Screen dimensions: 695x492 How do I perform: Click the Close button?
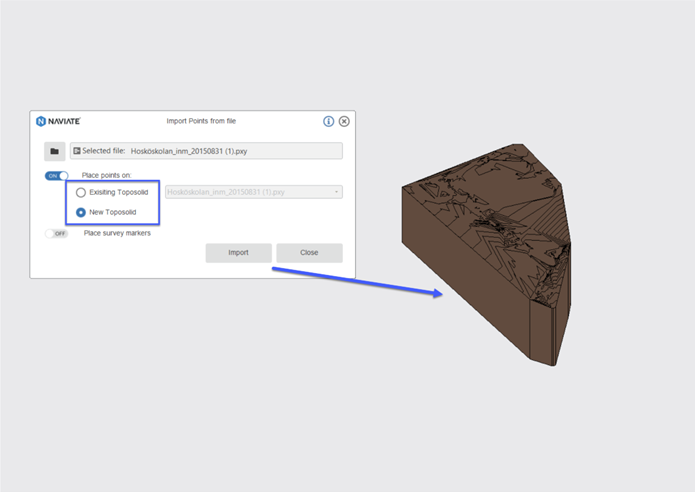[x=309, y=253]
